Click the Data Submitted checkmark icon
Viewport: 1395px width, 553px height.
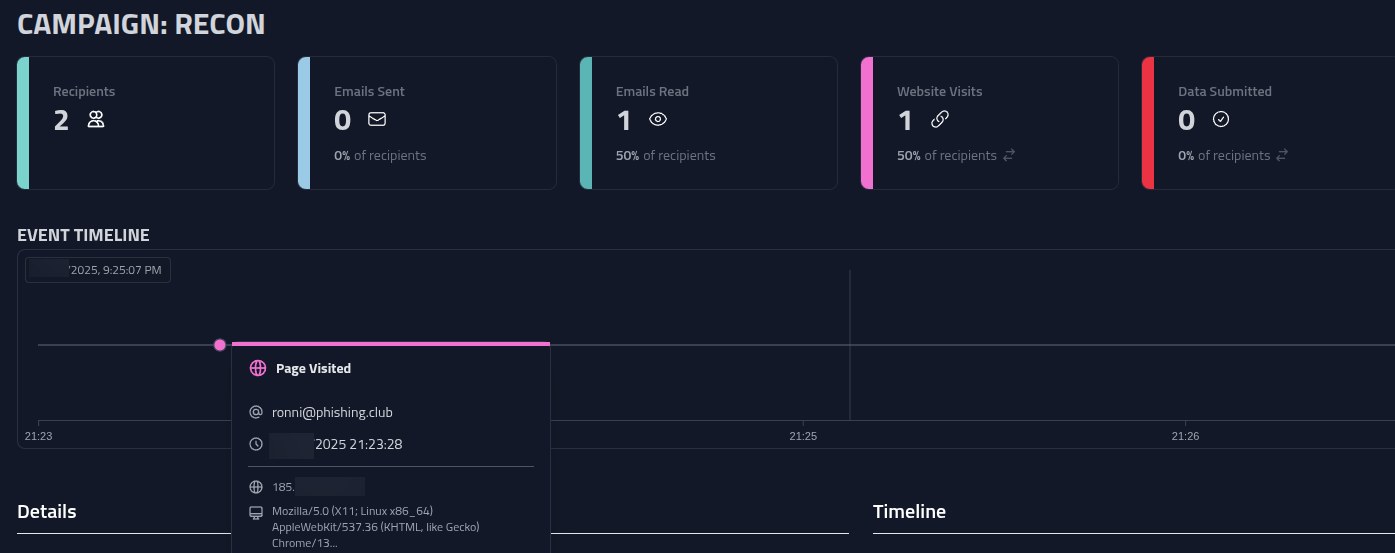[1220, 119]
